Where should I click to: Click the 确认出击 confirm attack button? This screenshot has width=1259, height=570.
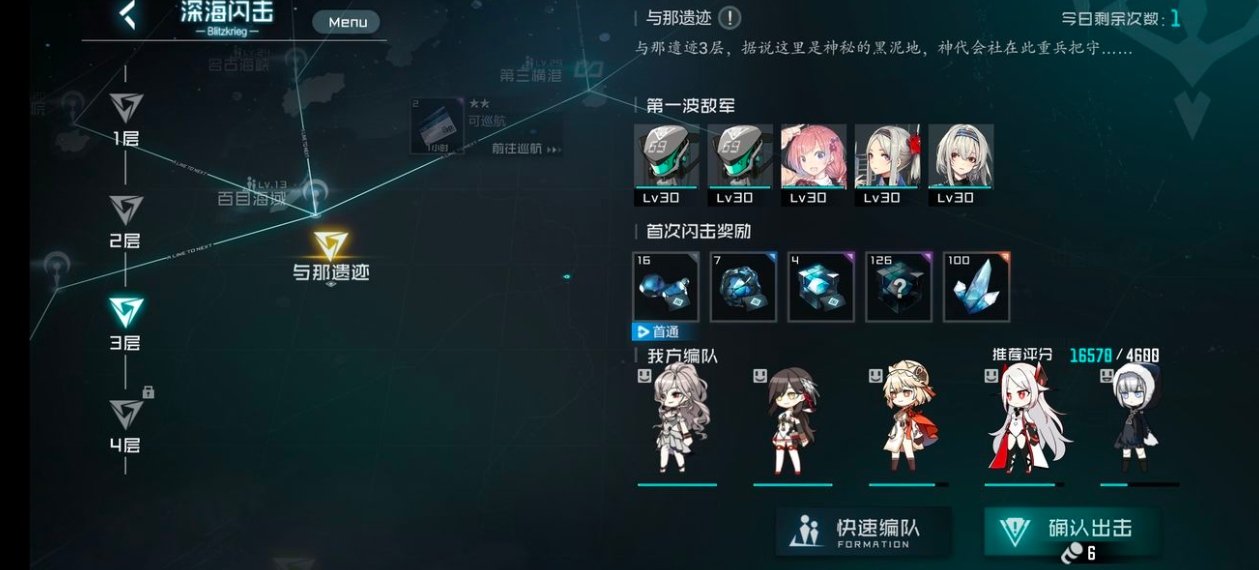[1072, 533]
